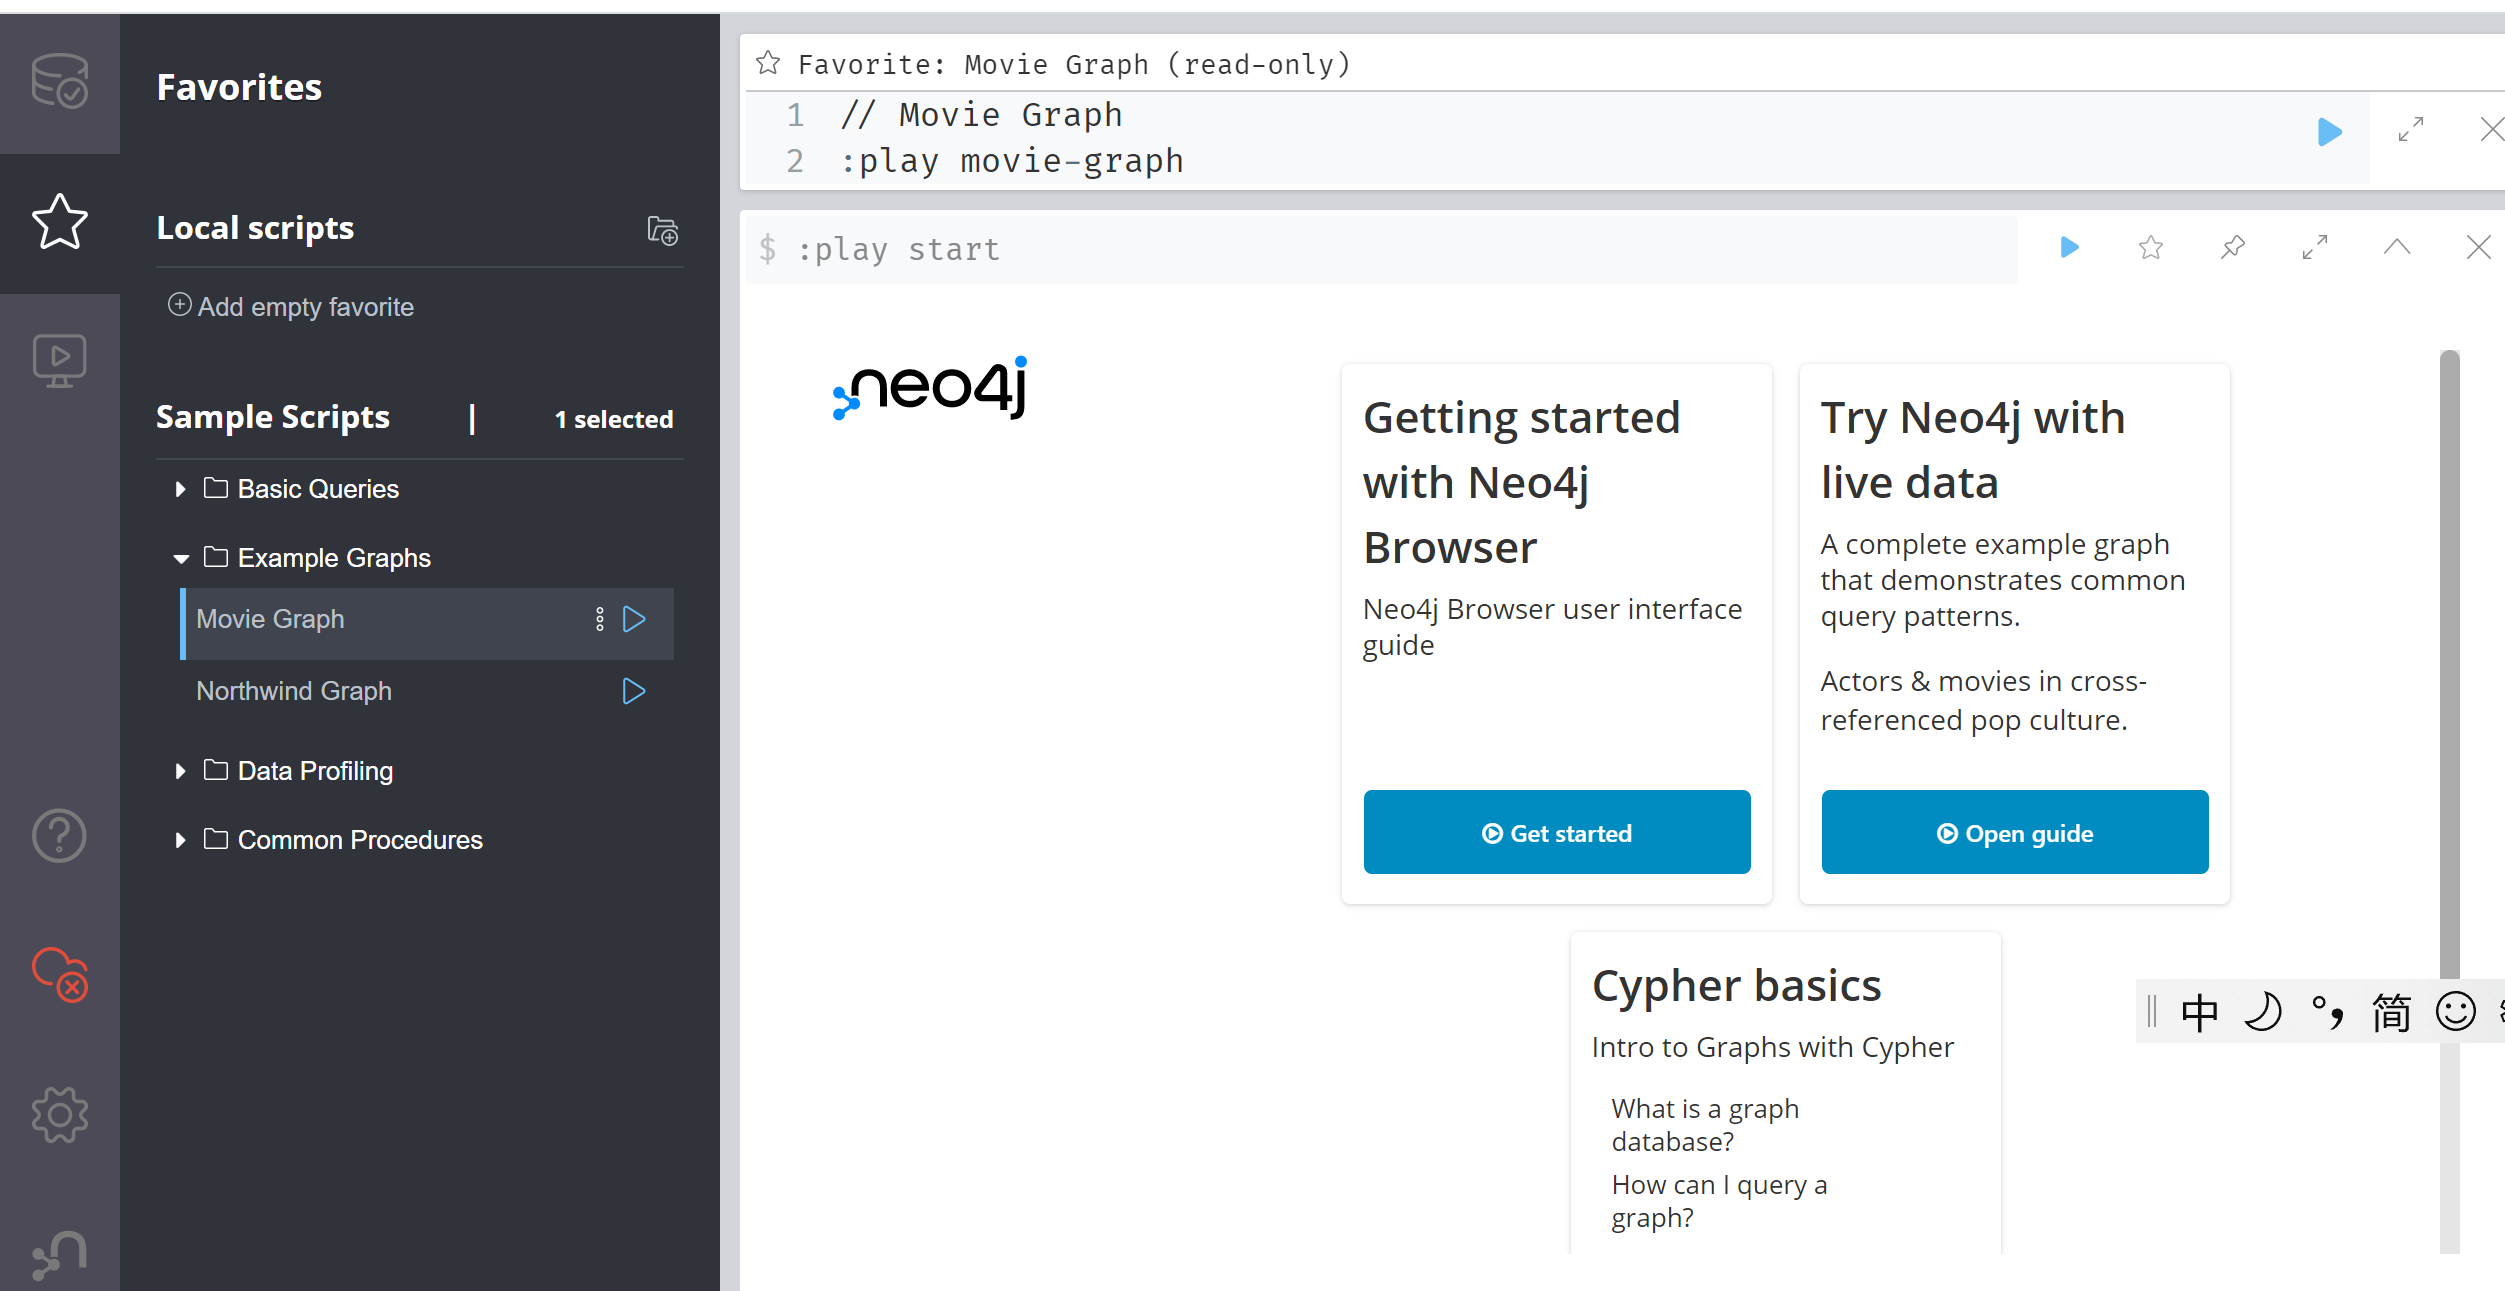Expand the editor to full screen
Screen dimensions: 2505x1291
point(2411,129)
